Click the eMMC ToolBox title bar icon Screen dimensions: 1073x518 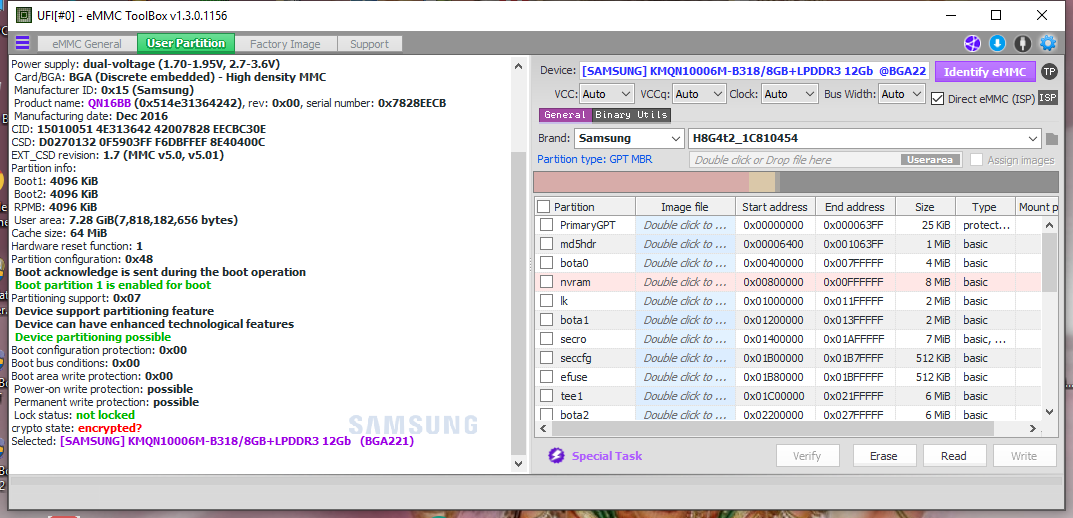24,15
